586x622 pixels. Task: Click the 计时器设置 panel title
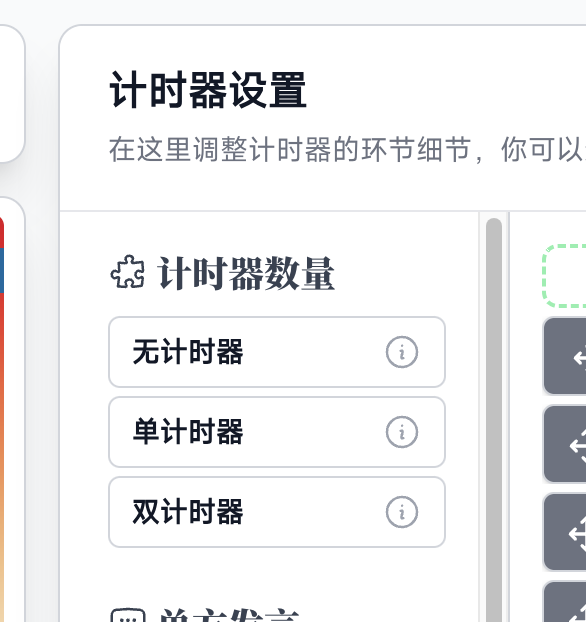pos(208,90)
